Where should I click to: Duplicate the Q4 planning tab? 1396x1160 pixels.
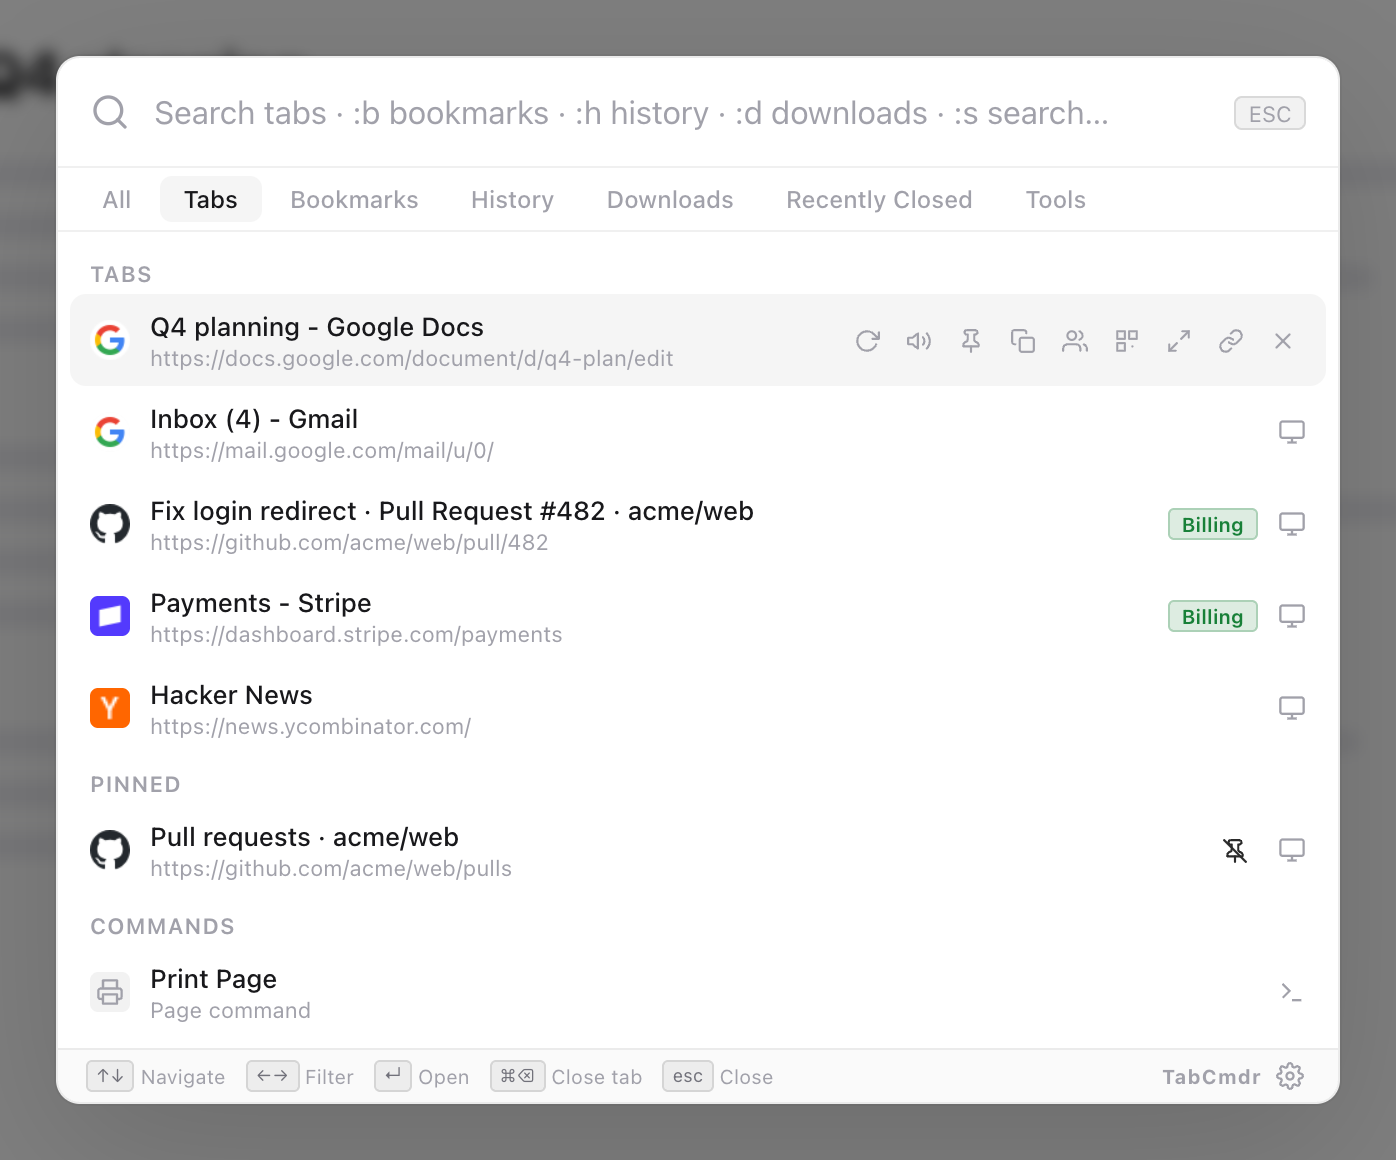click(x=1023, y=341)
